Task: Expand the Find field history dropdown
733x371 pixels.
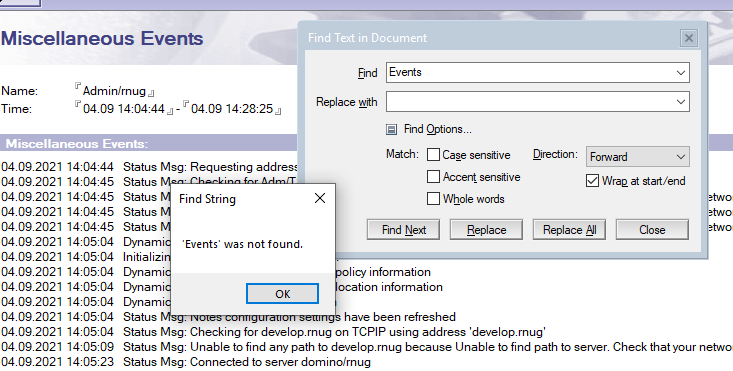Action: [x=681, y=73]
